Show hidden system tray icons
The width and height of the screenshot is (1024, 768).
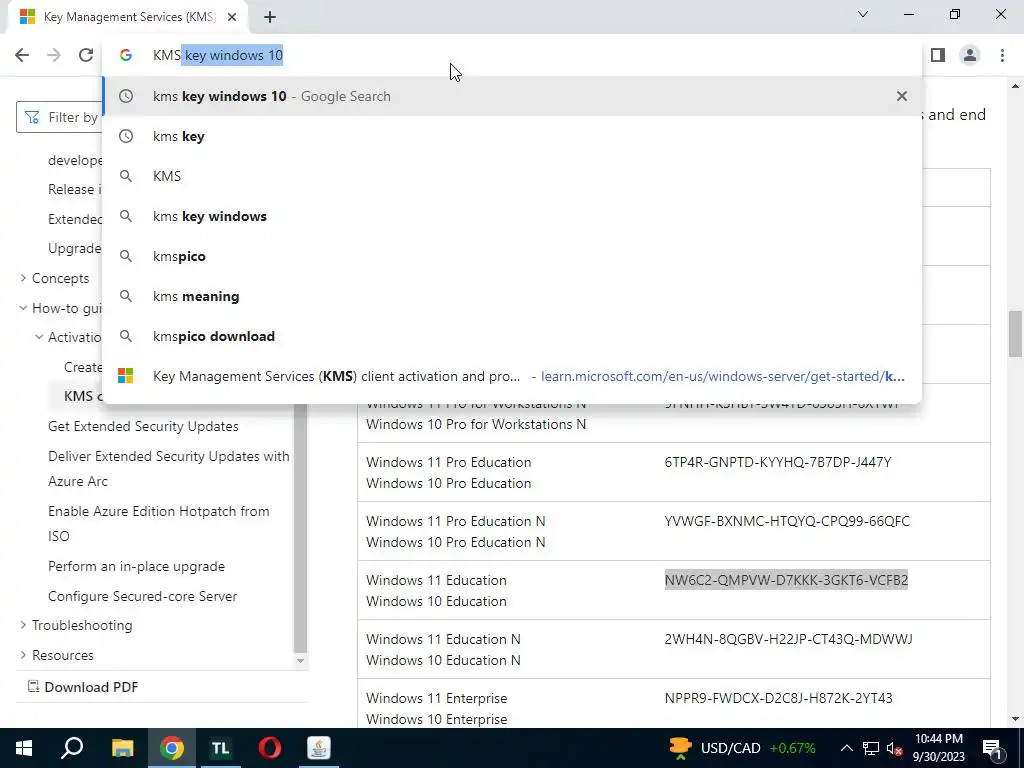[846, 748]
